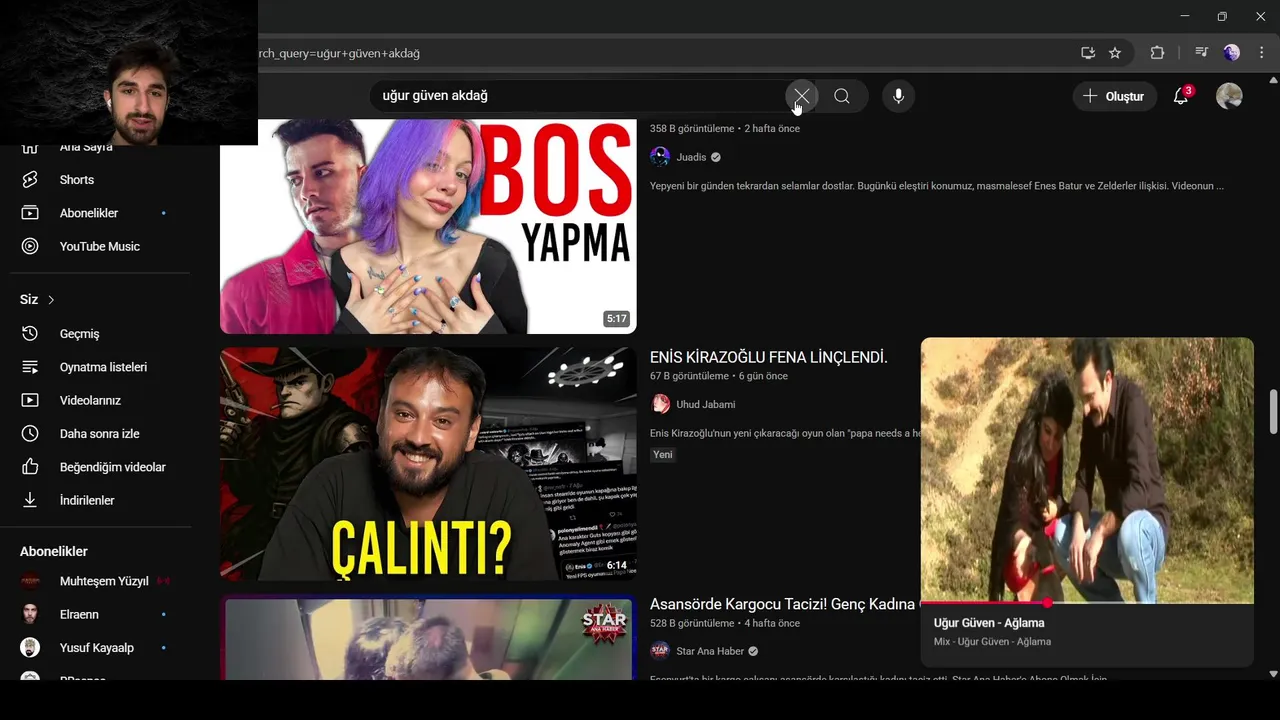Click the magnifier search button
1280x720 pixels.
pos(842,96)
